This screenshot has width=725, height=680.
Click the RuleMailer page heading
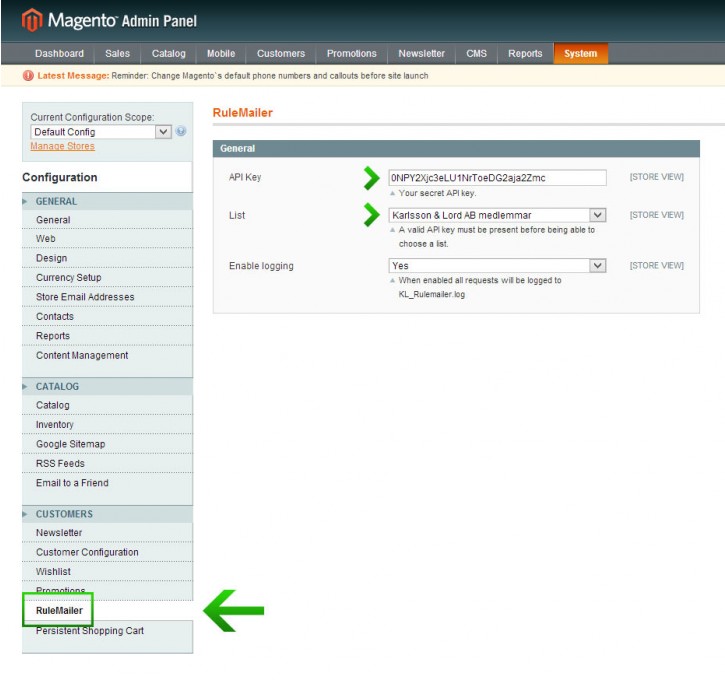[x=242, y=112]
